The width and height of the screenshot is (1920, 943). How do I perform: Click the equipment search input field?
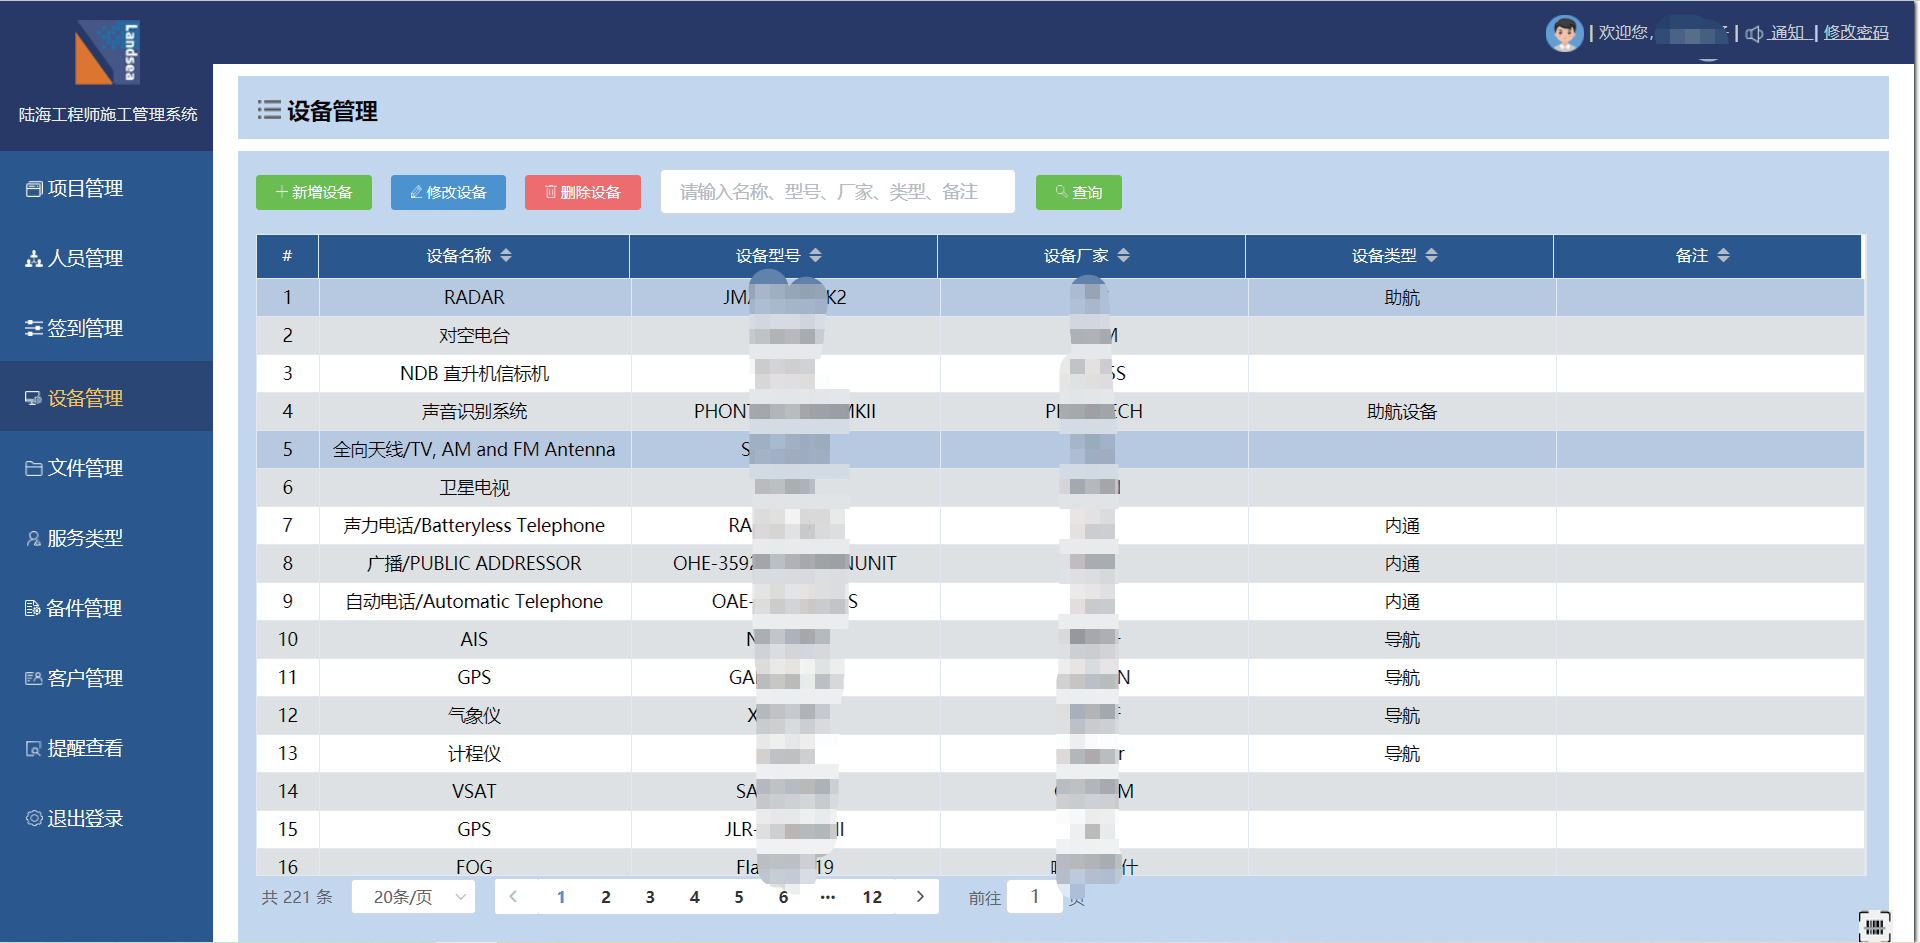point(837,192)
